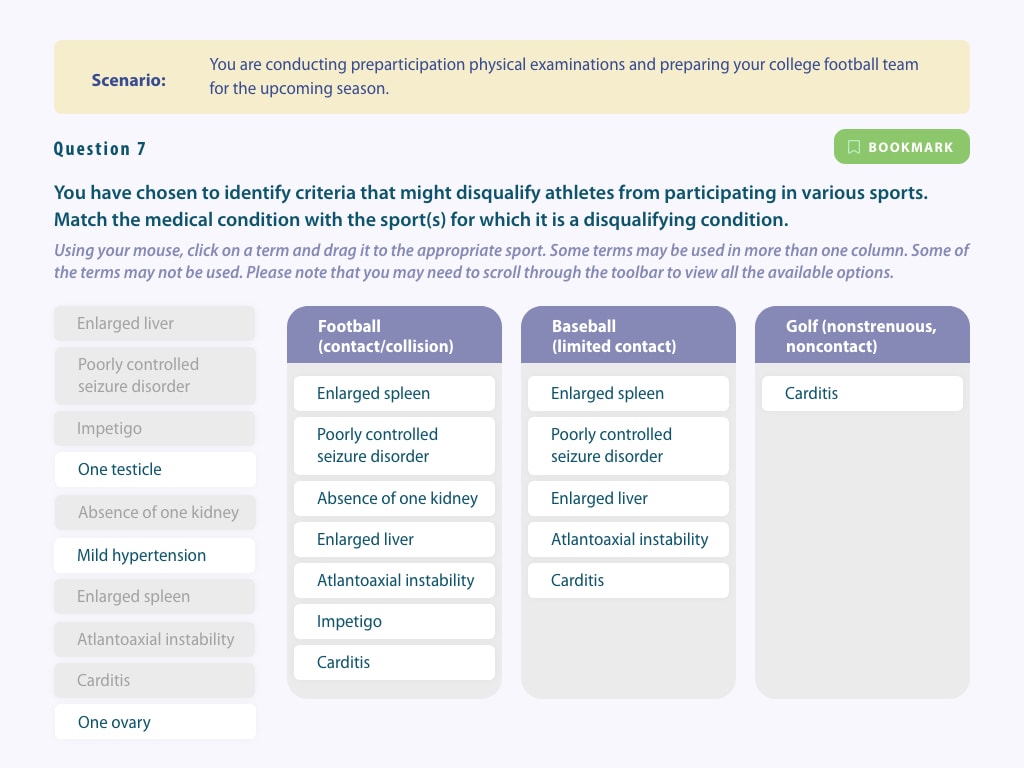Click the bookmark icon in the Bookmark button

854,147
